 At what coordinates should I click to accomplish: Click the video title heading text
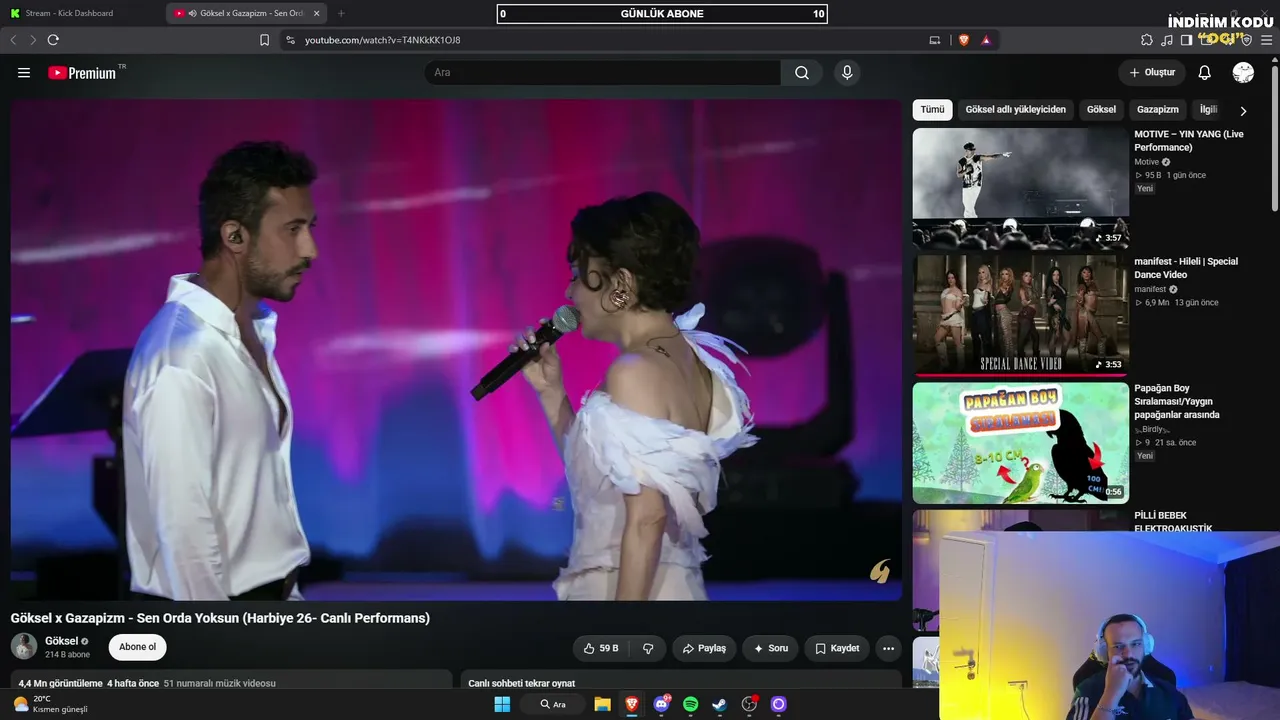[x=220, y=618]
